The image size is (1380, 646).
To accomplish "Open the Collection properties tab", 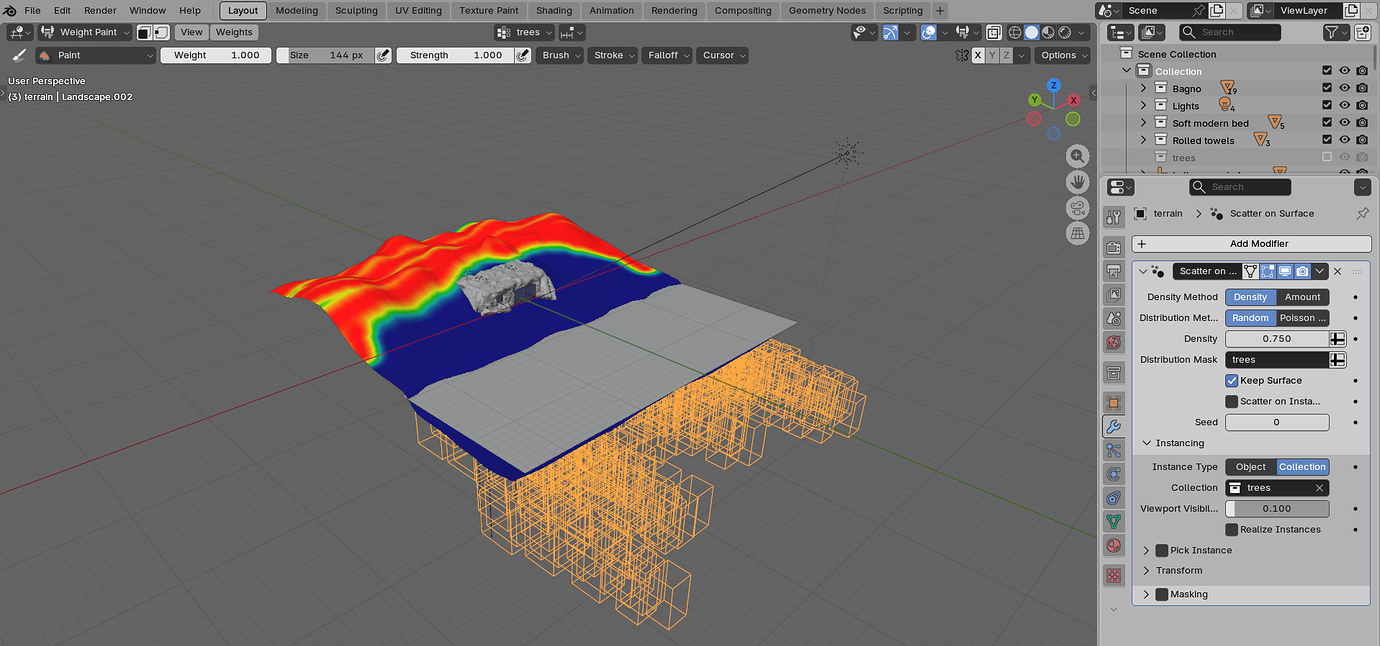I will [x=1114, y=372].
